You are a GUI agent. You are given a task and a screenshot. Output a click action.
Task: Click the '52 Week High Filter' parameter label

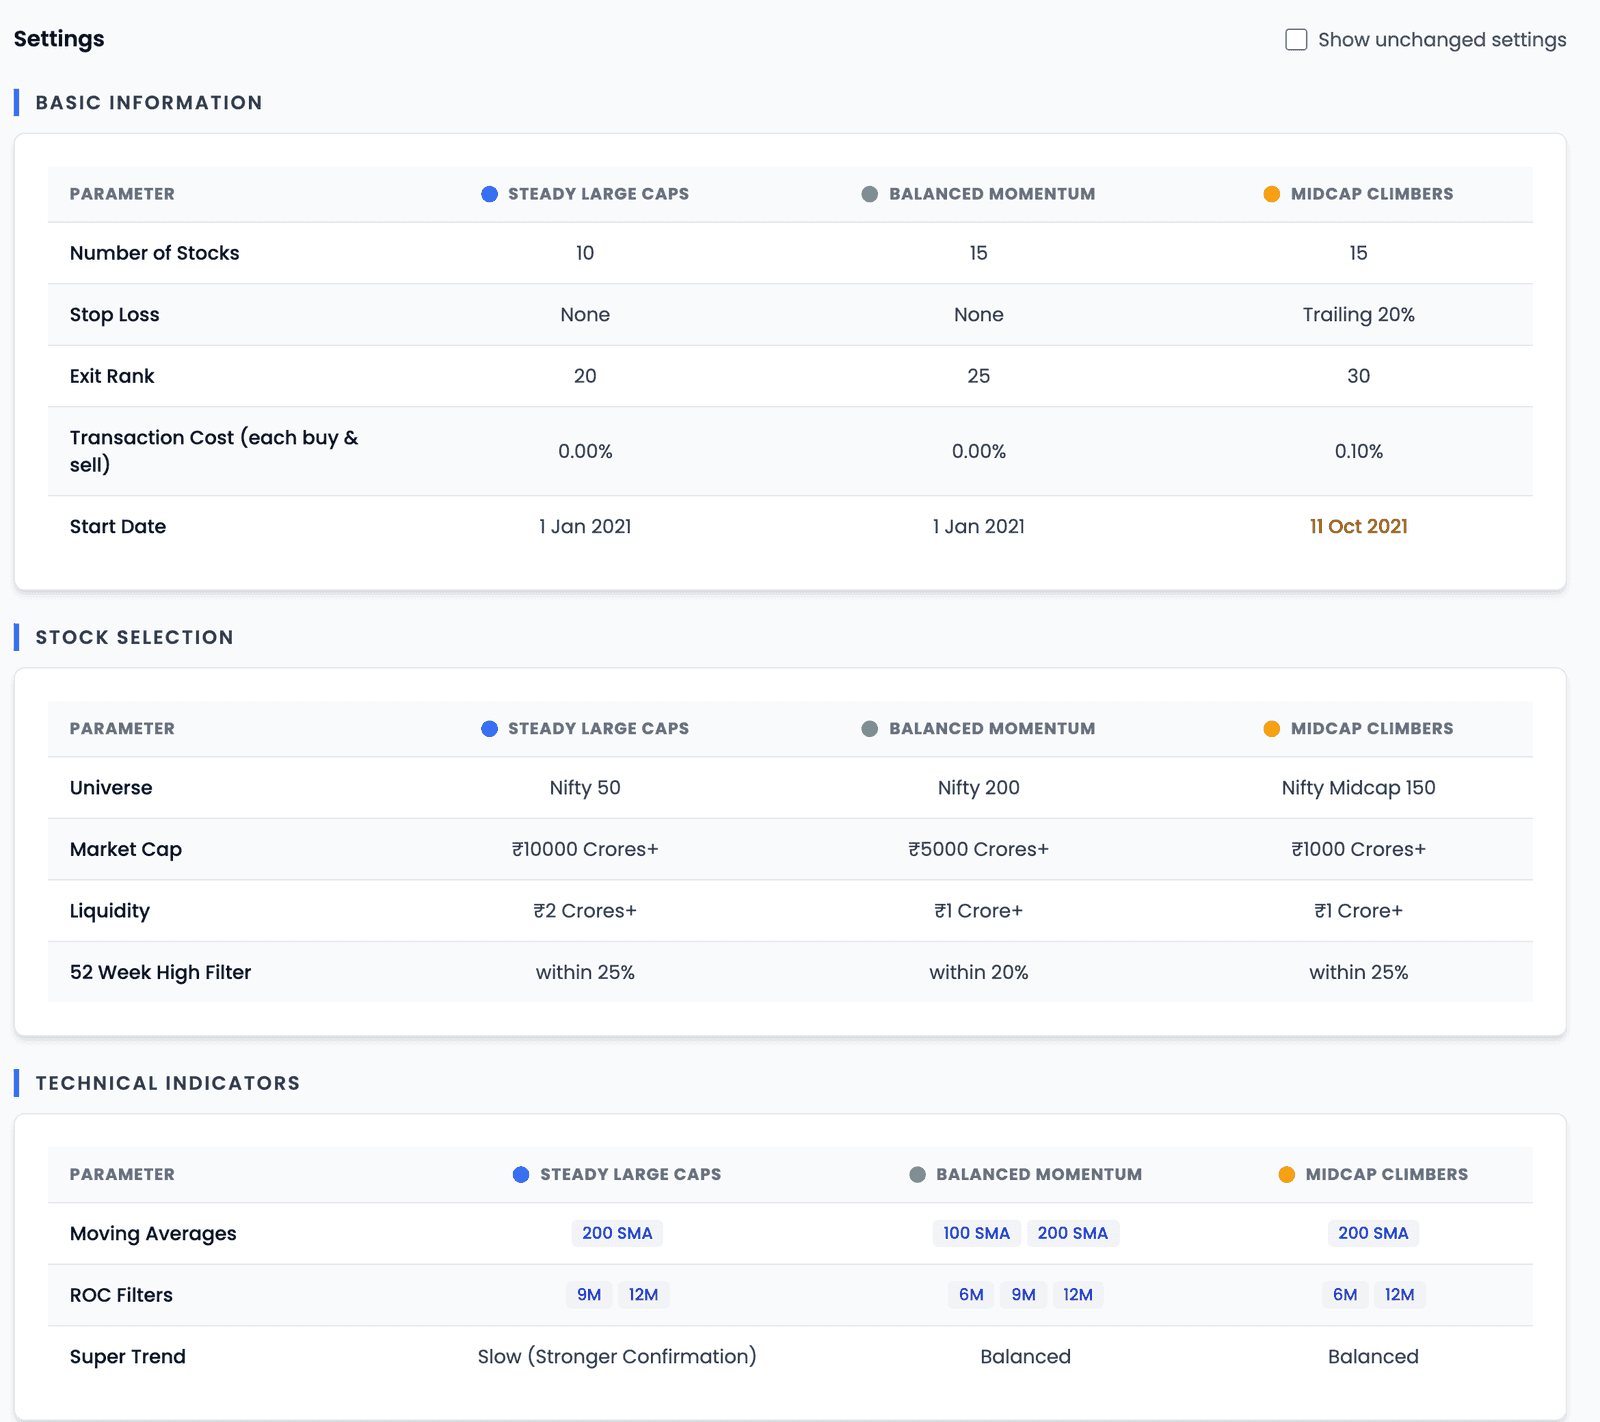click(160, 973)
